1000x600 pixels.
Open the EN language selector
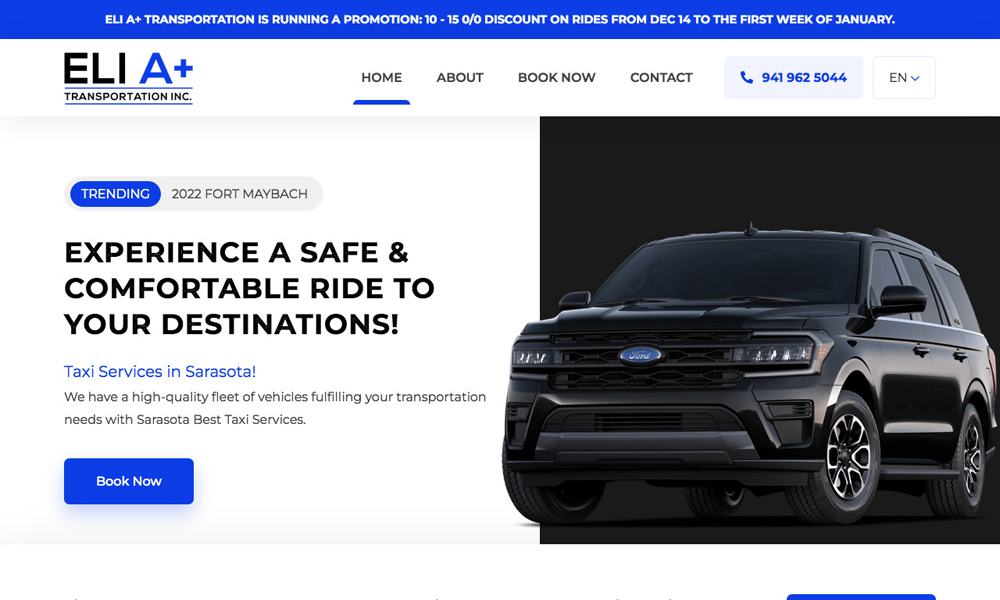click(x=904, y=78)
